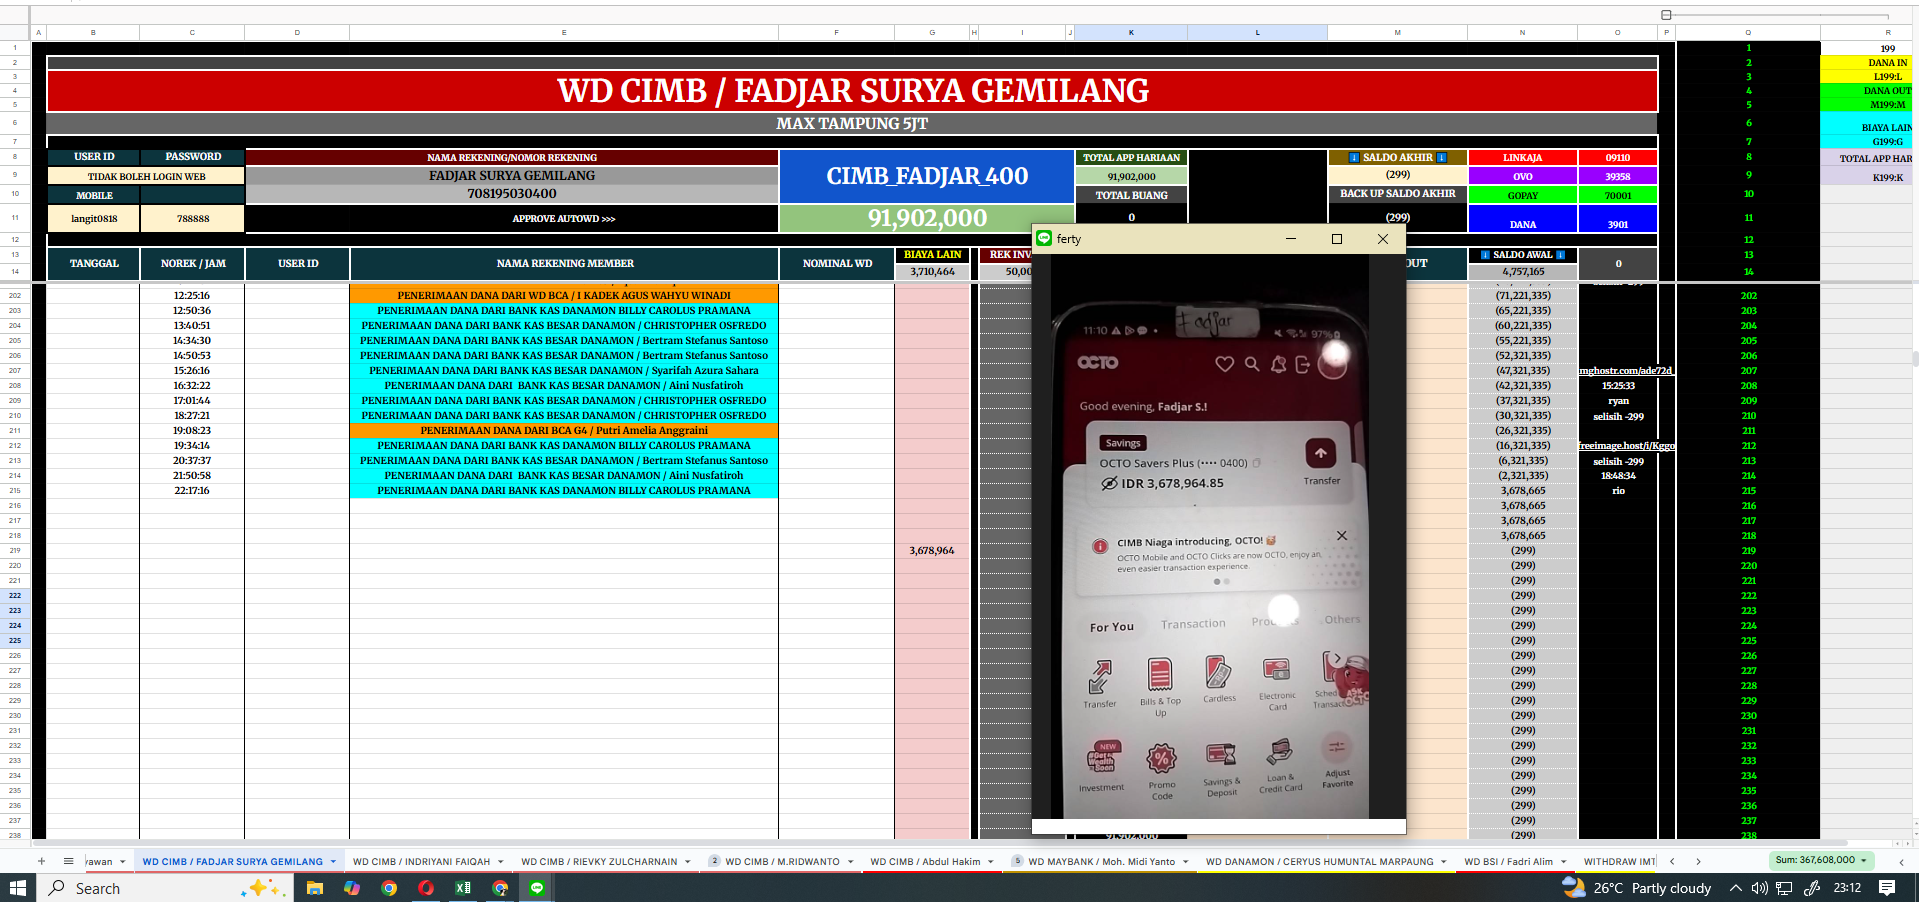Open WD MAYBANK / Moh. Midi Yanto tab dropdown
The height and width of the screenshot is (902, 1919).
click(x=1185, y=861)
